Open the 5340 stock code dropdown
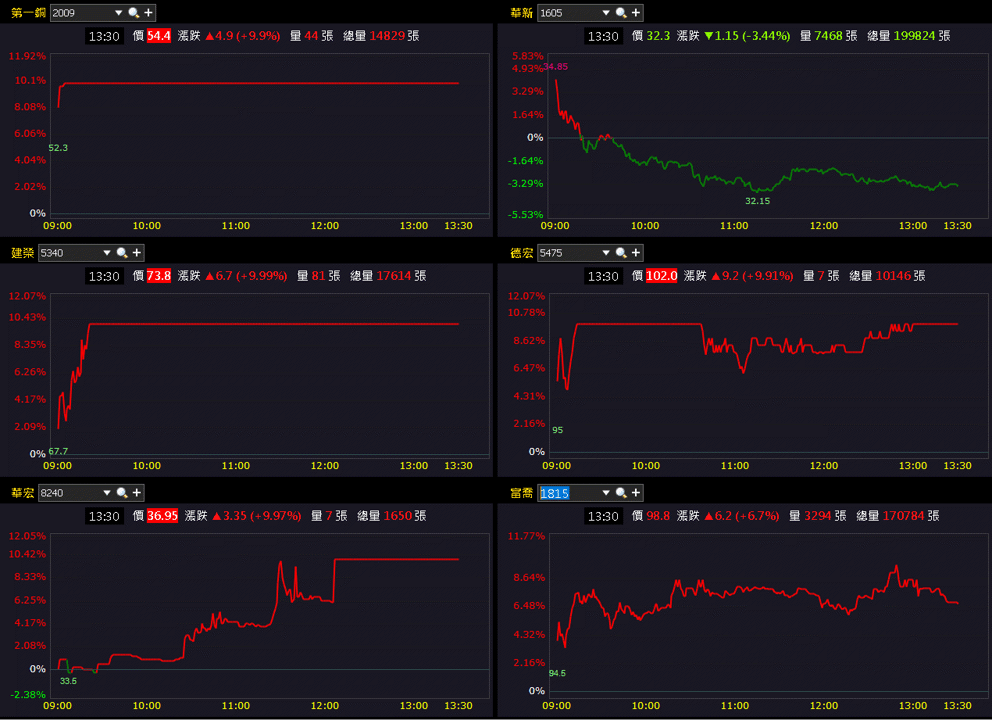 (x=107, y=253)
